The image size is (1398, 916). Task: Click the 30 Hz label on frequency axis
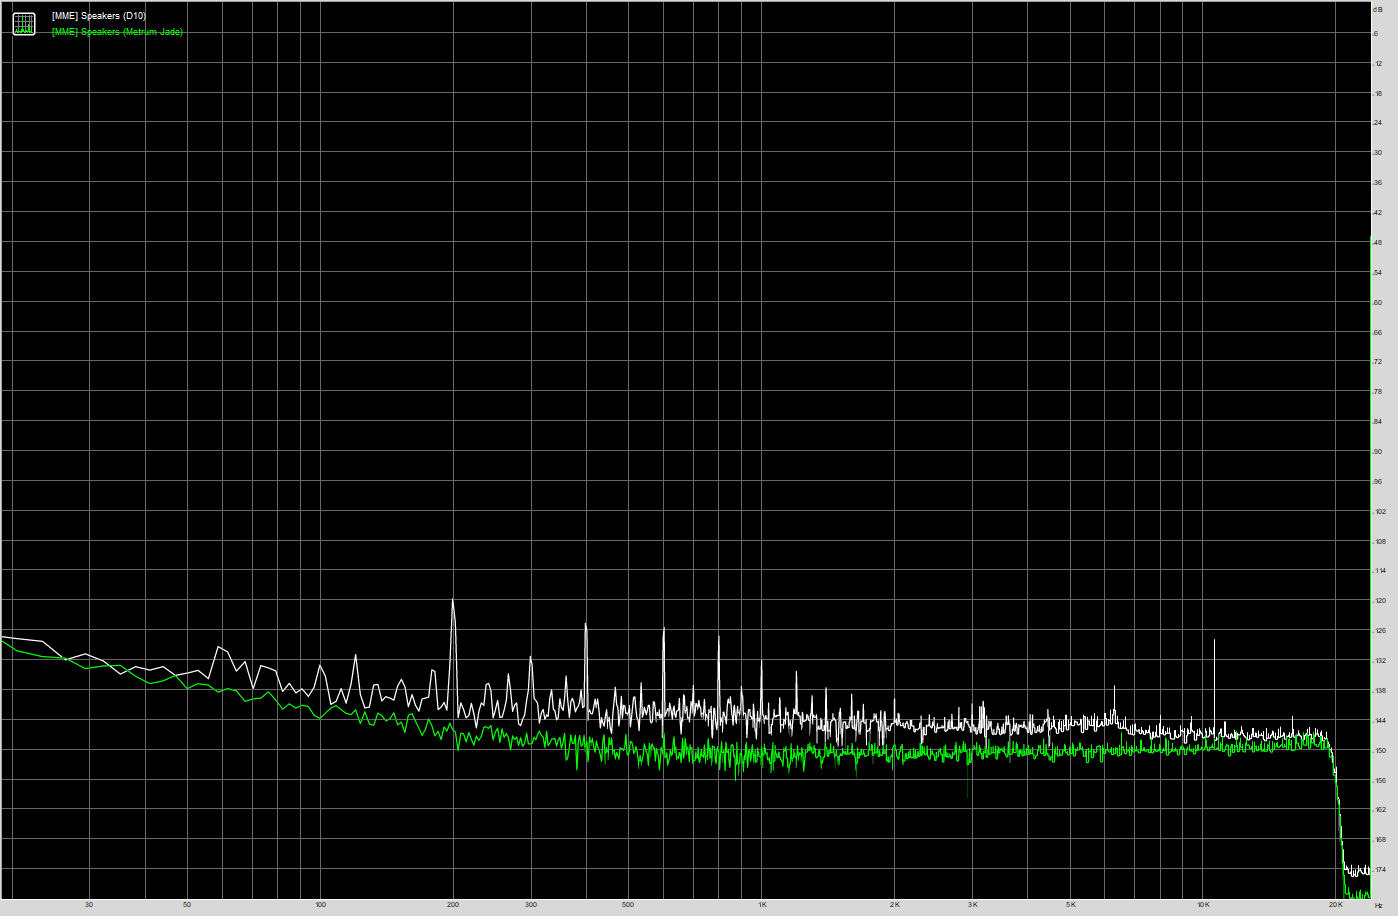[89, 905]
